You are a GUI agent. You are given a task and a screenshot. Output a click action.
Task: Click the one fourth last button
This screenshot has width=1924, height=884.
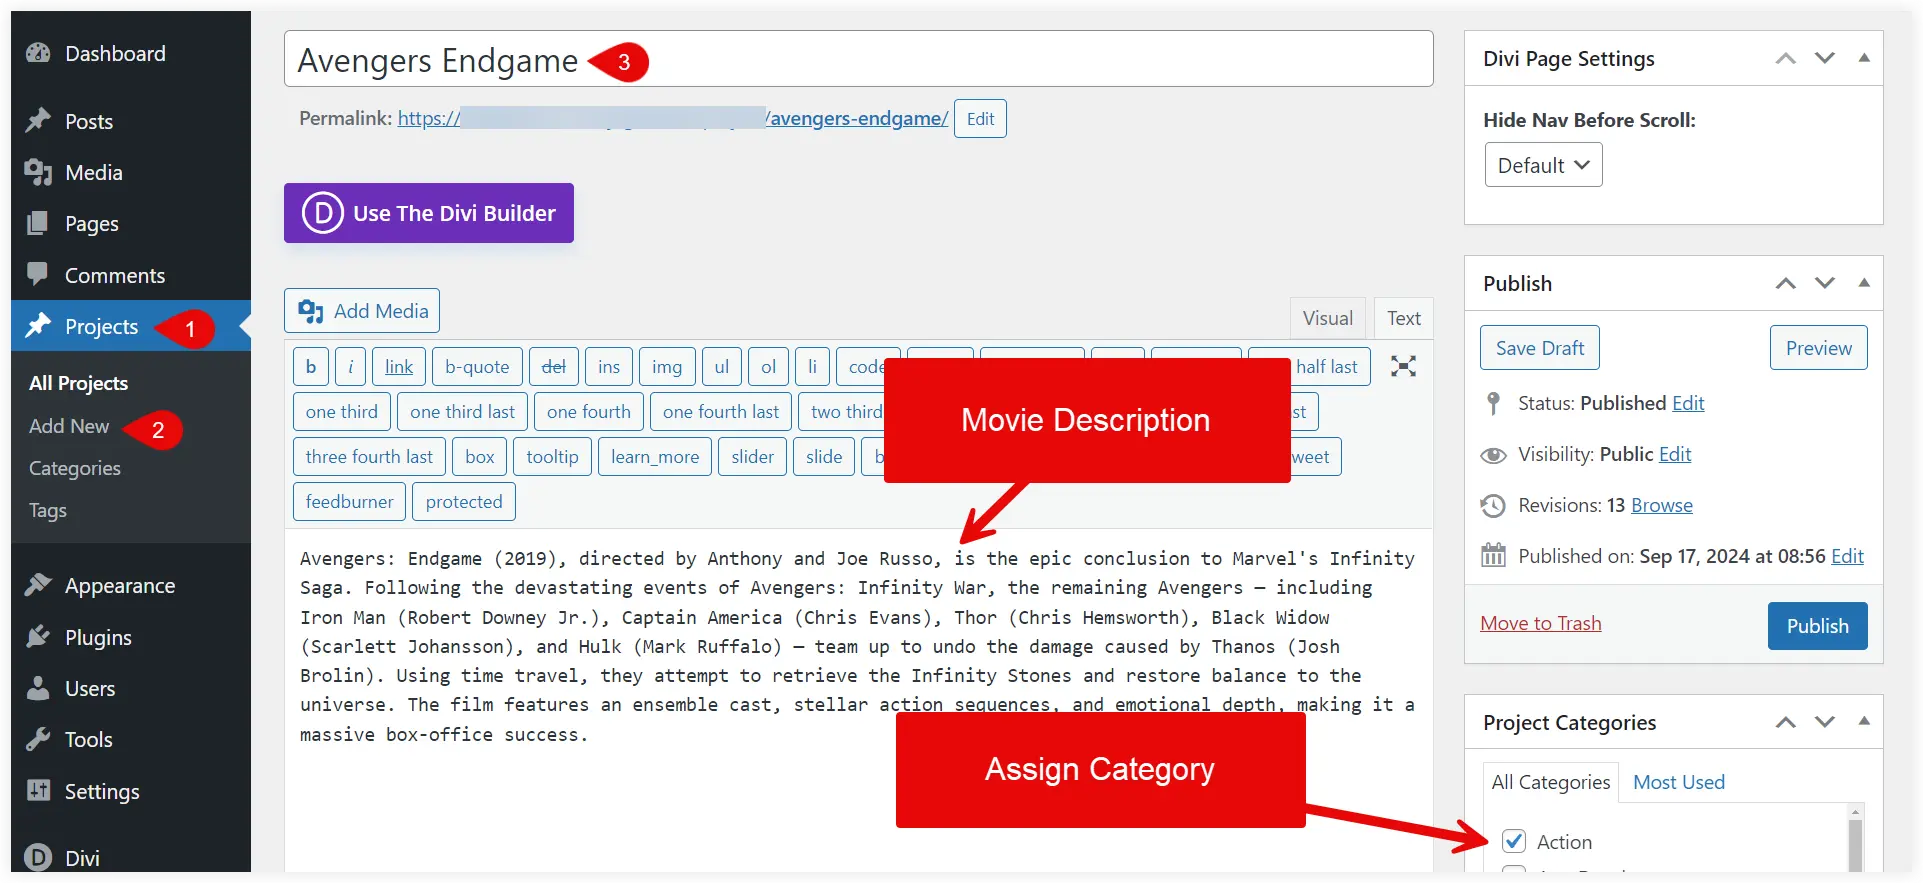tap(721, 412)
